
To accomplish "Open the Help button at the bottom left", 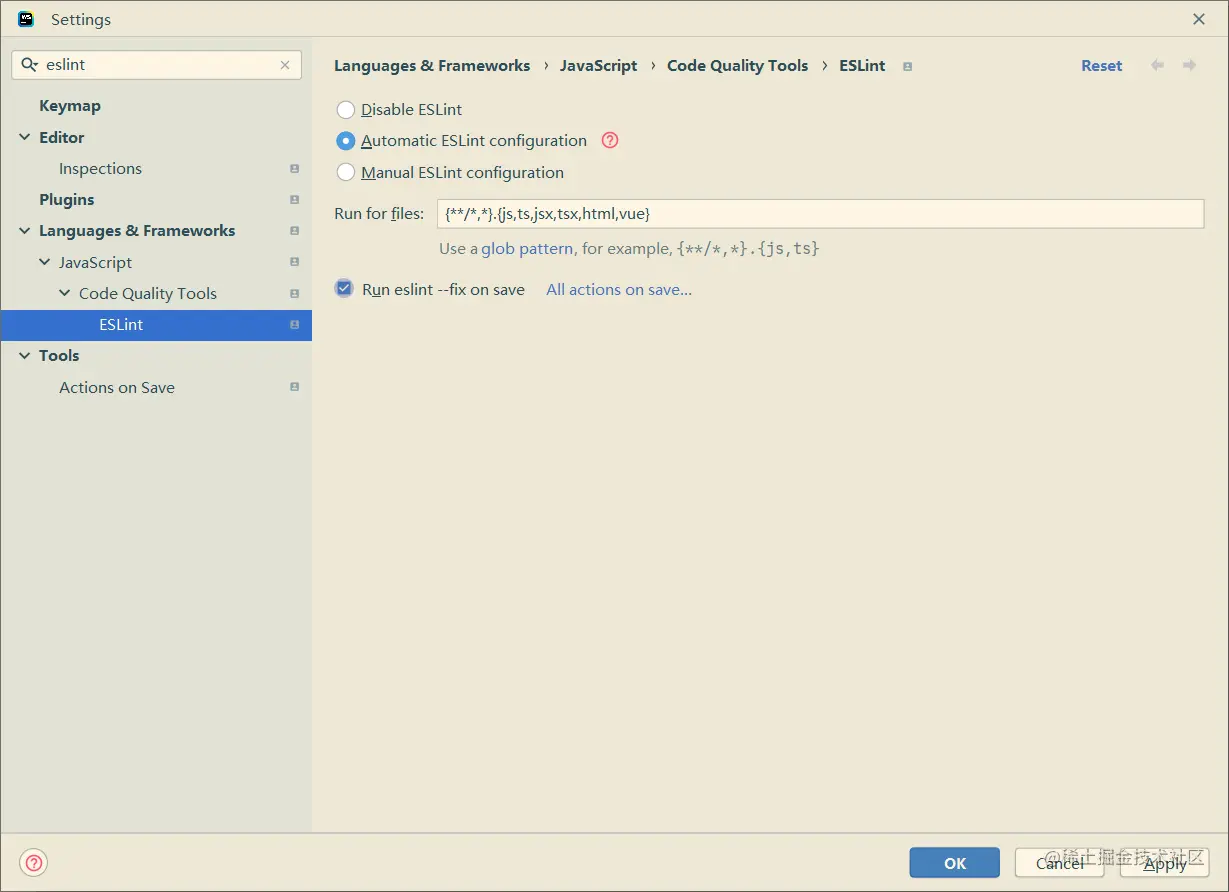I will (x=34, y=863).
